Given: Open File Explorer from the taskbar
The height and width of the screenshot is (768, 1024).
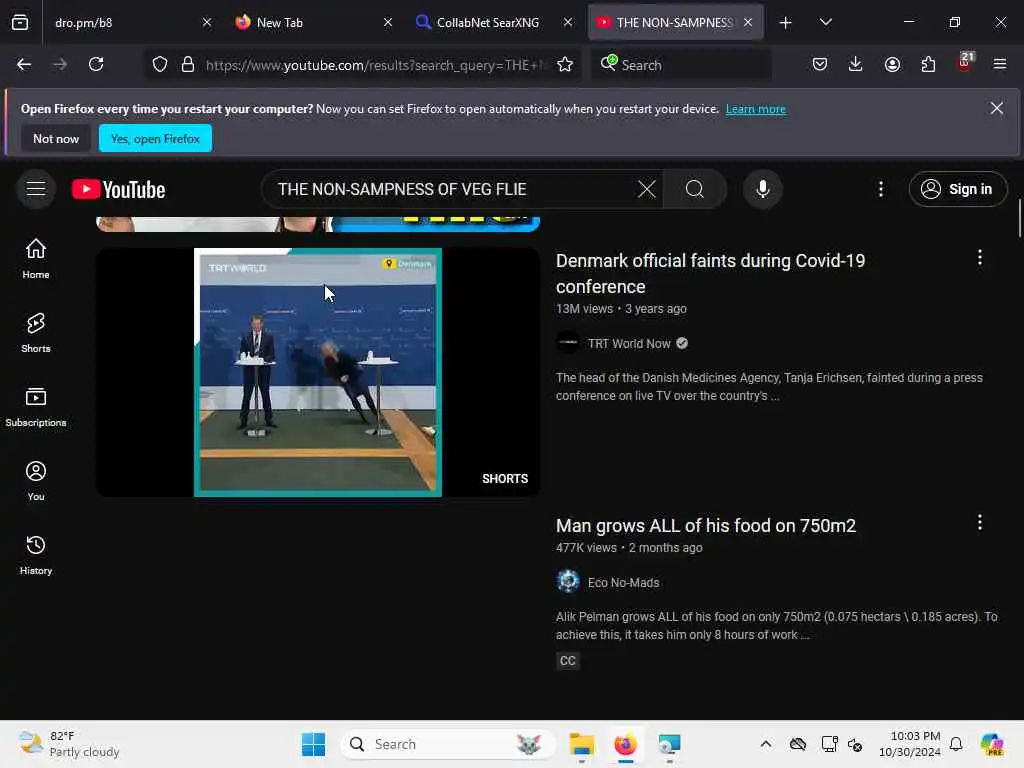Looking at the screenshot, I should (581, 744).
